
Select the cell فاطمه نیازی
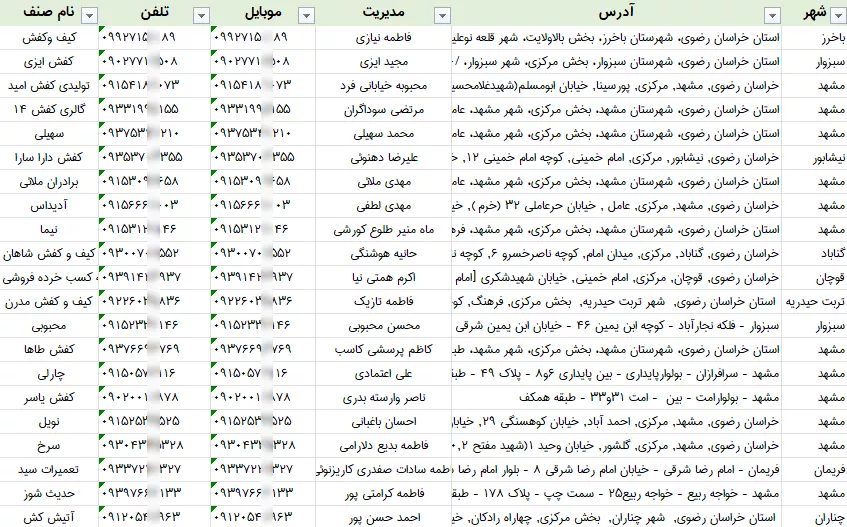click(x=384, y=38)
